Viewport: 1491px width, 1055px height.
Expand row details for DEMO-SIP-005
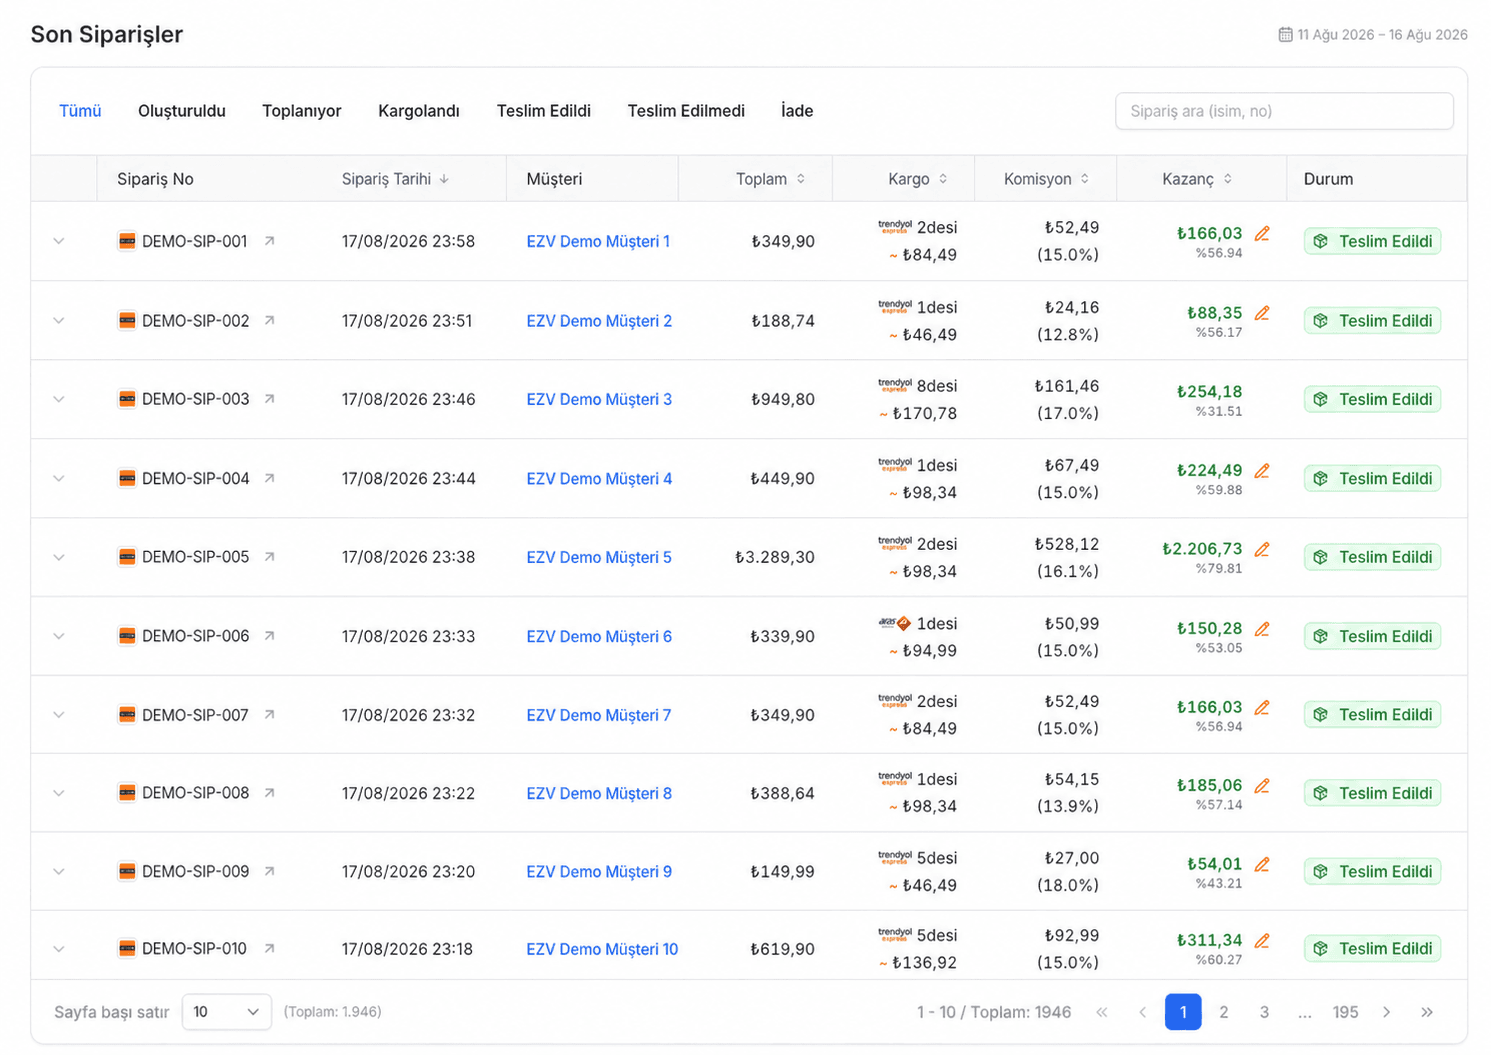59,557
